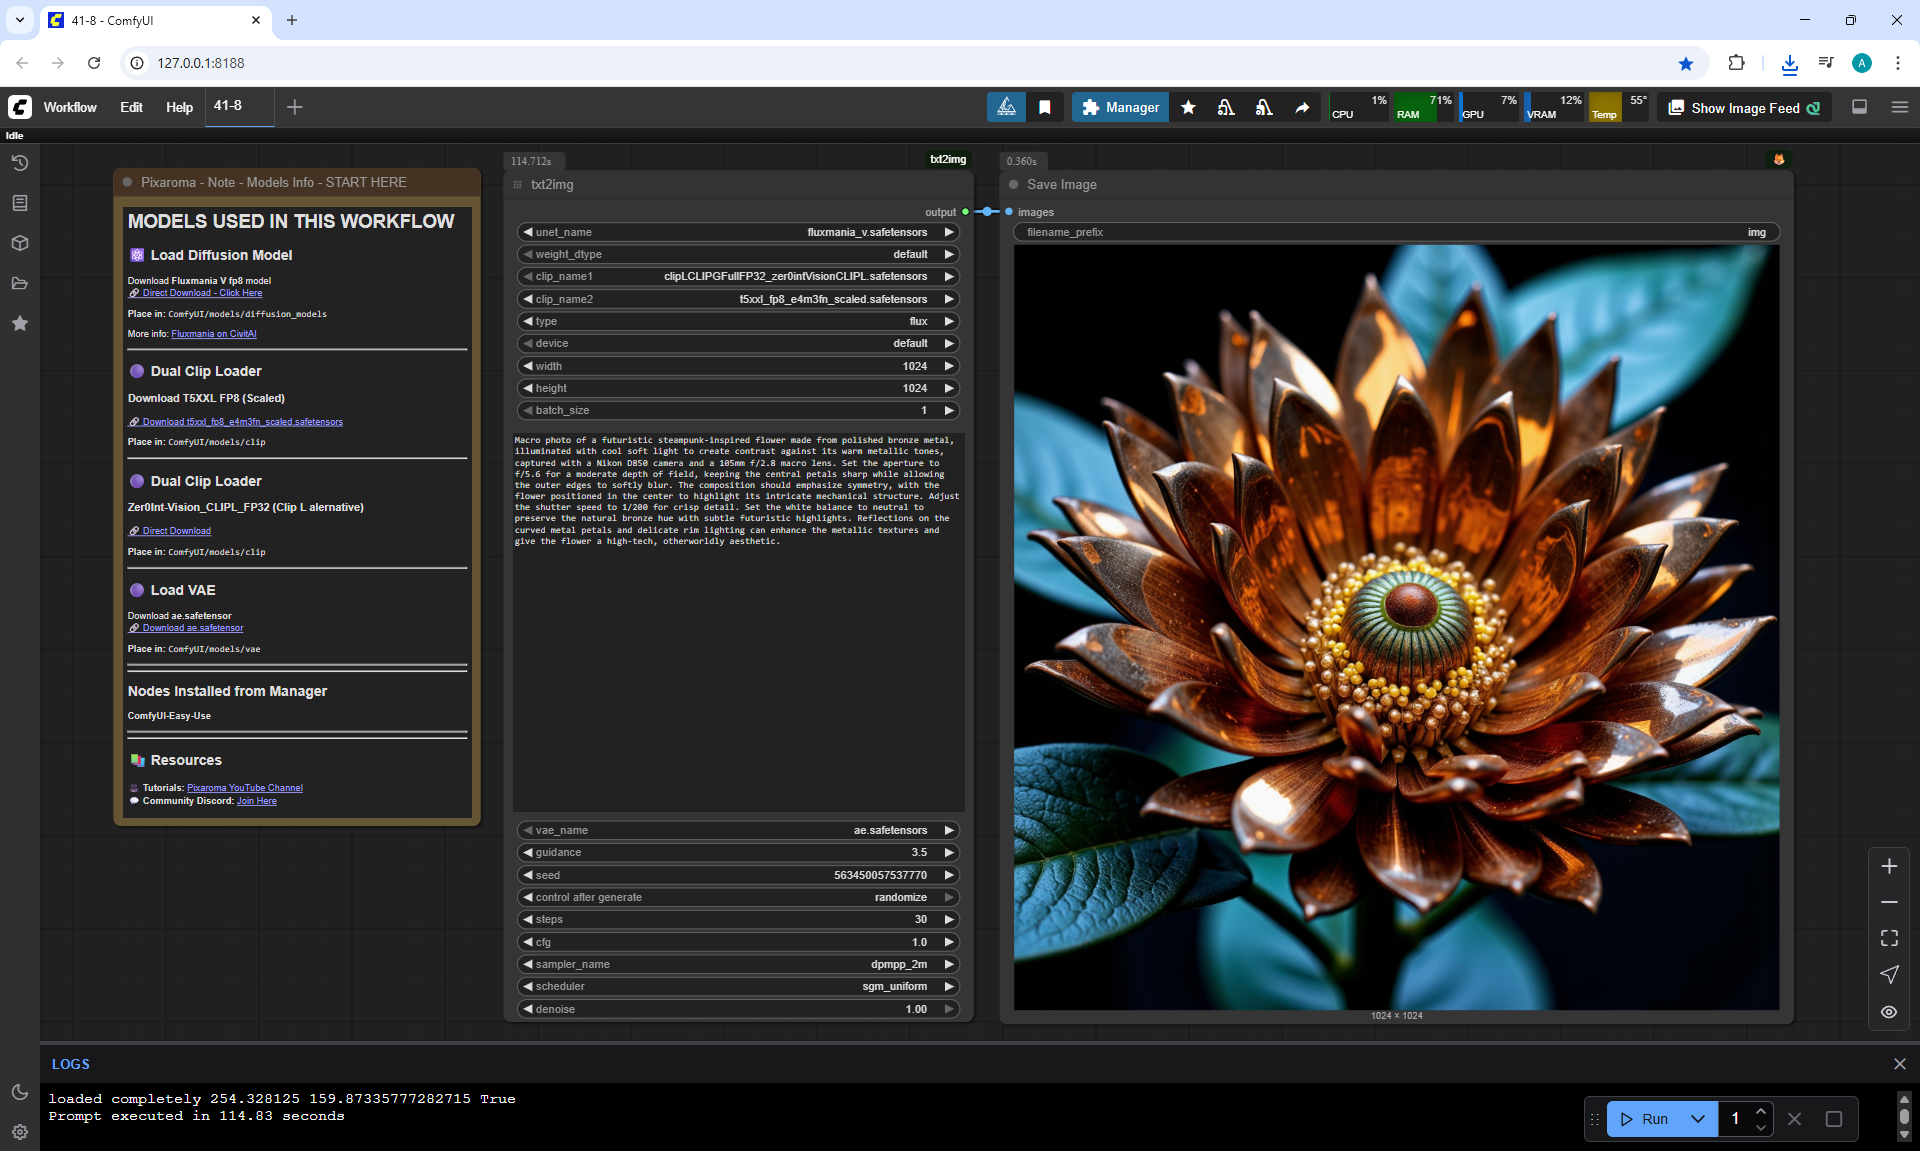Open the node library cube icon
The image size is (1920, 1151).
pos(19,243)
